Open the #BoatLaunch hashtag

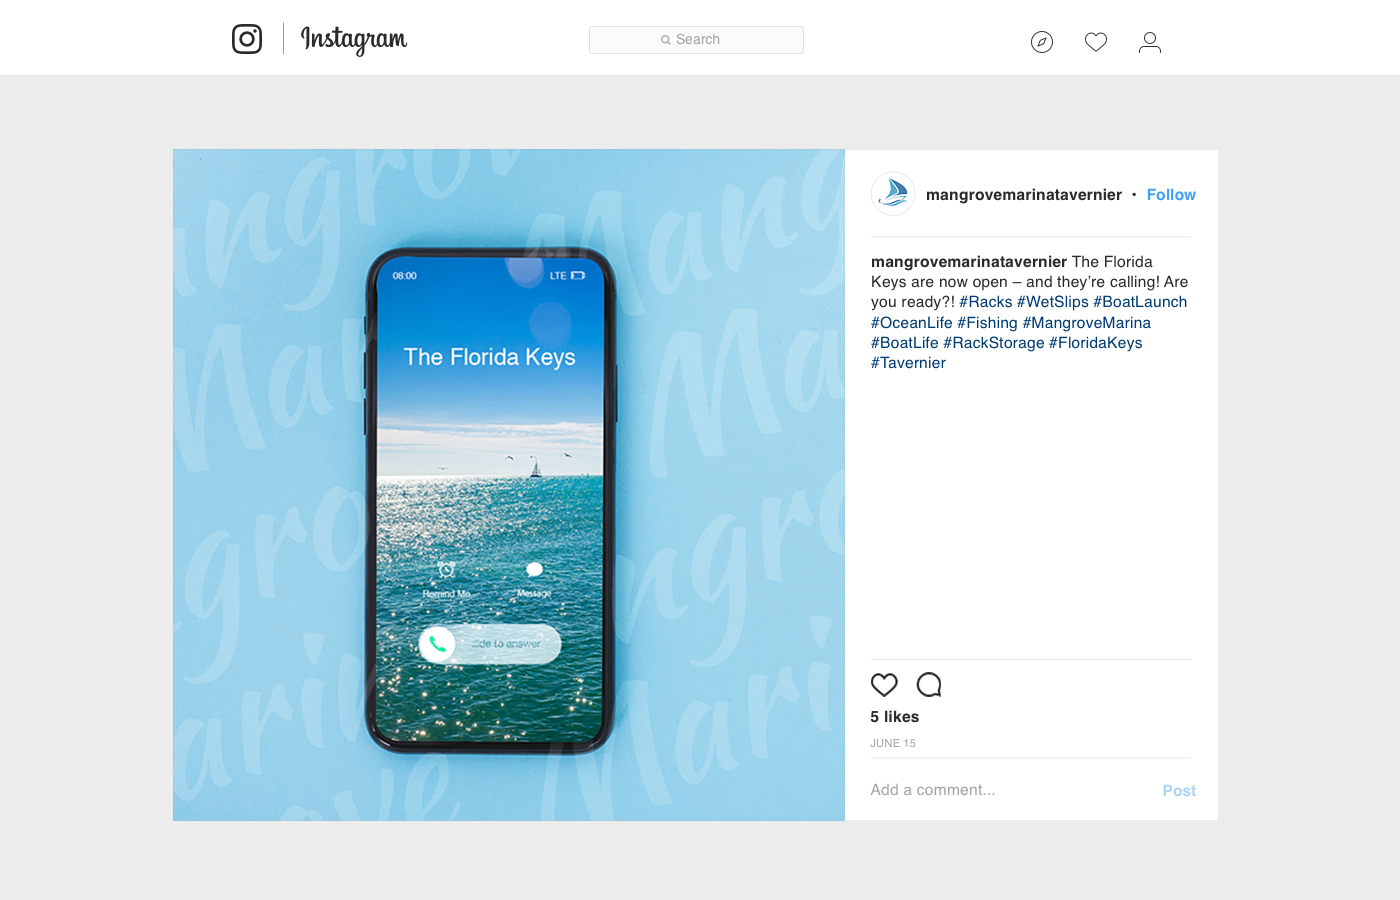1140,302
